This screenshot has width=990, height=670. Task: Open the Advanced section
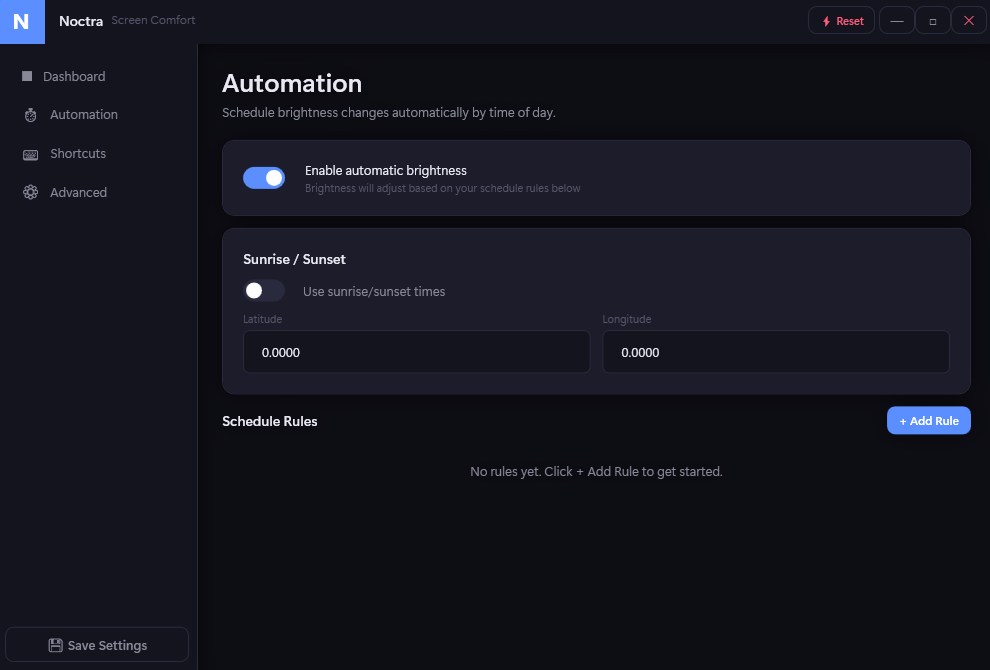coord(78,192)
